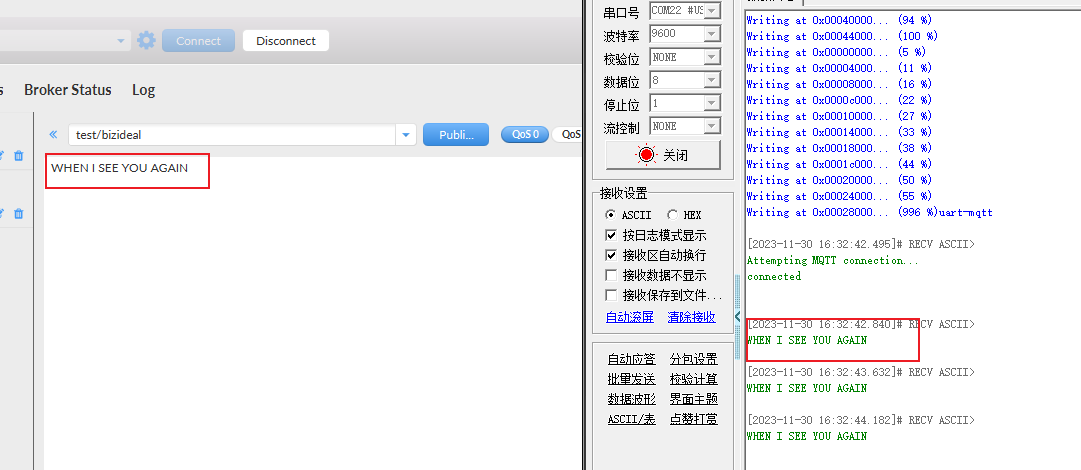Viewport: 1081px width, 470px height.
Task: Enable 接收保存到文件 checkbox
Action: coord(611,295)
